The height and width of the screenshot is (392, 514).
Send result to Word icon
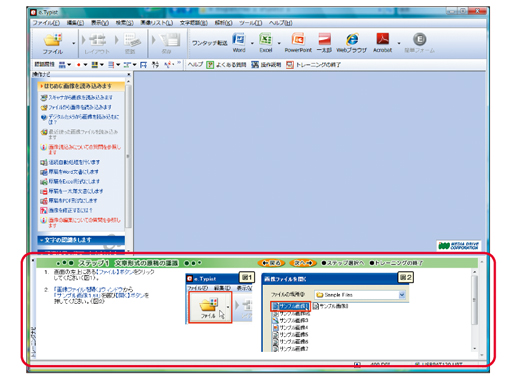239,39
